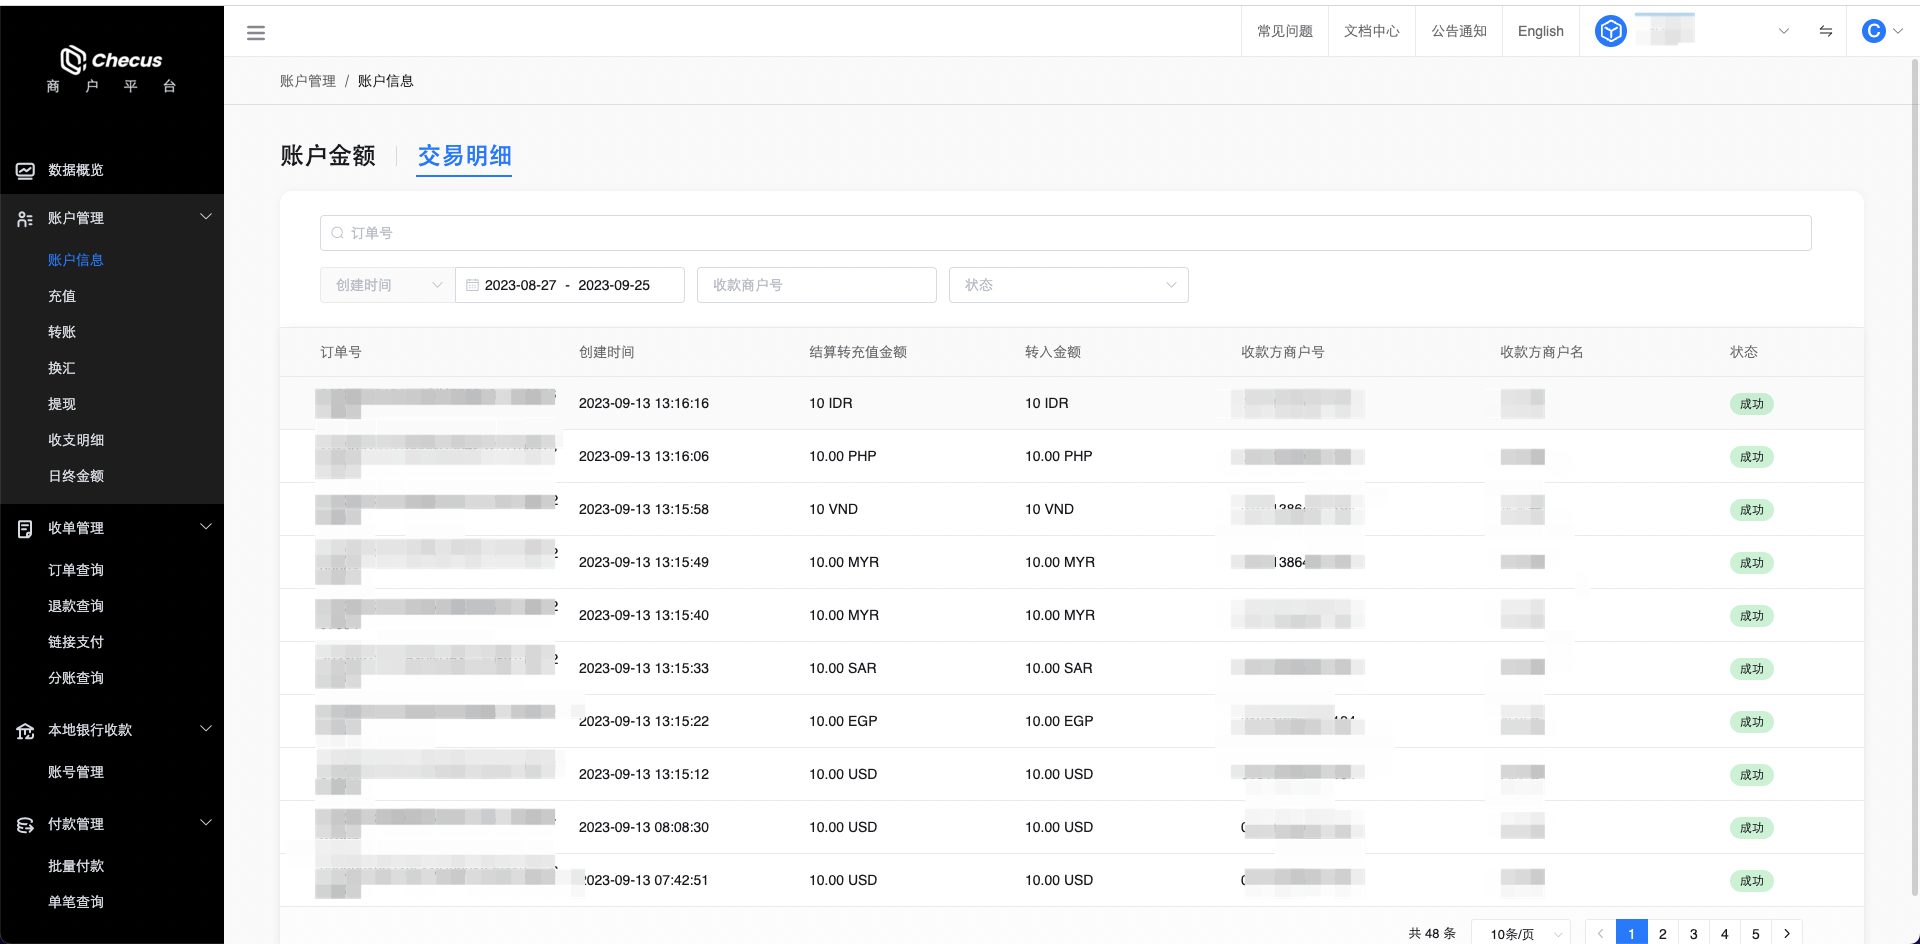
Task: Click the calendar icon in date range
Action: tap(472, 285)
